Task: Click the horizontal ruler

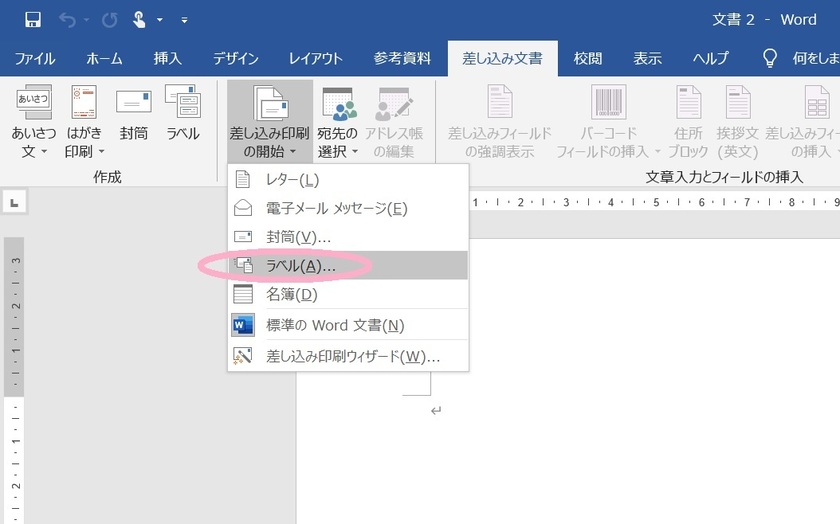Action: pos(654,202)
